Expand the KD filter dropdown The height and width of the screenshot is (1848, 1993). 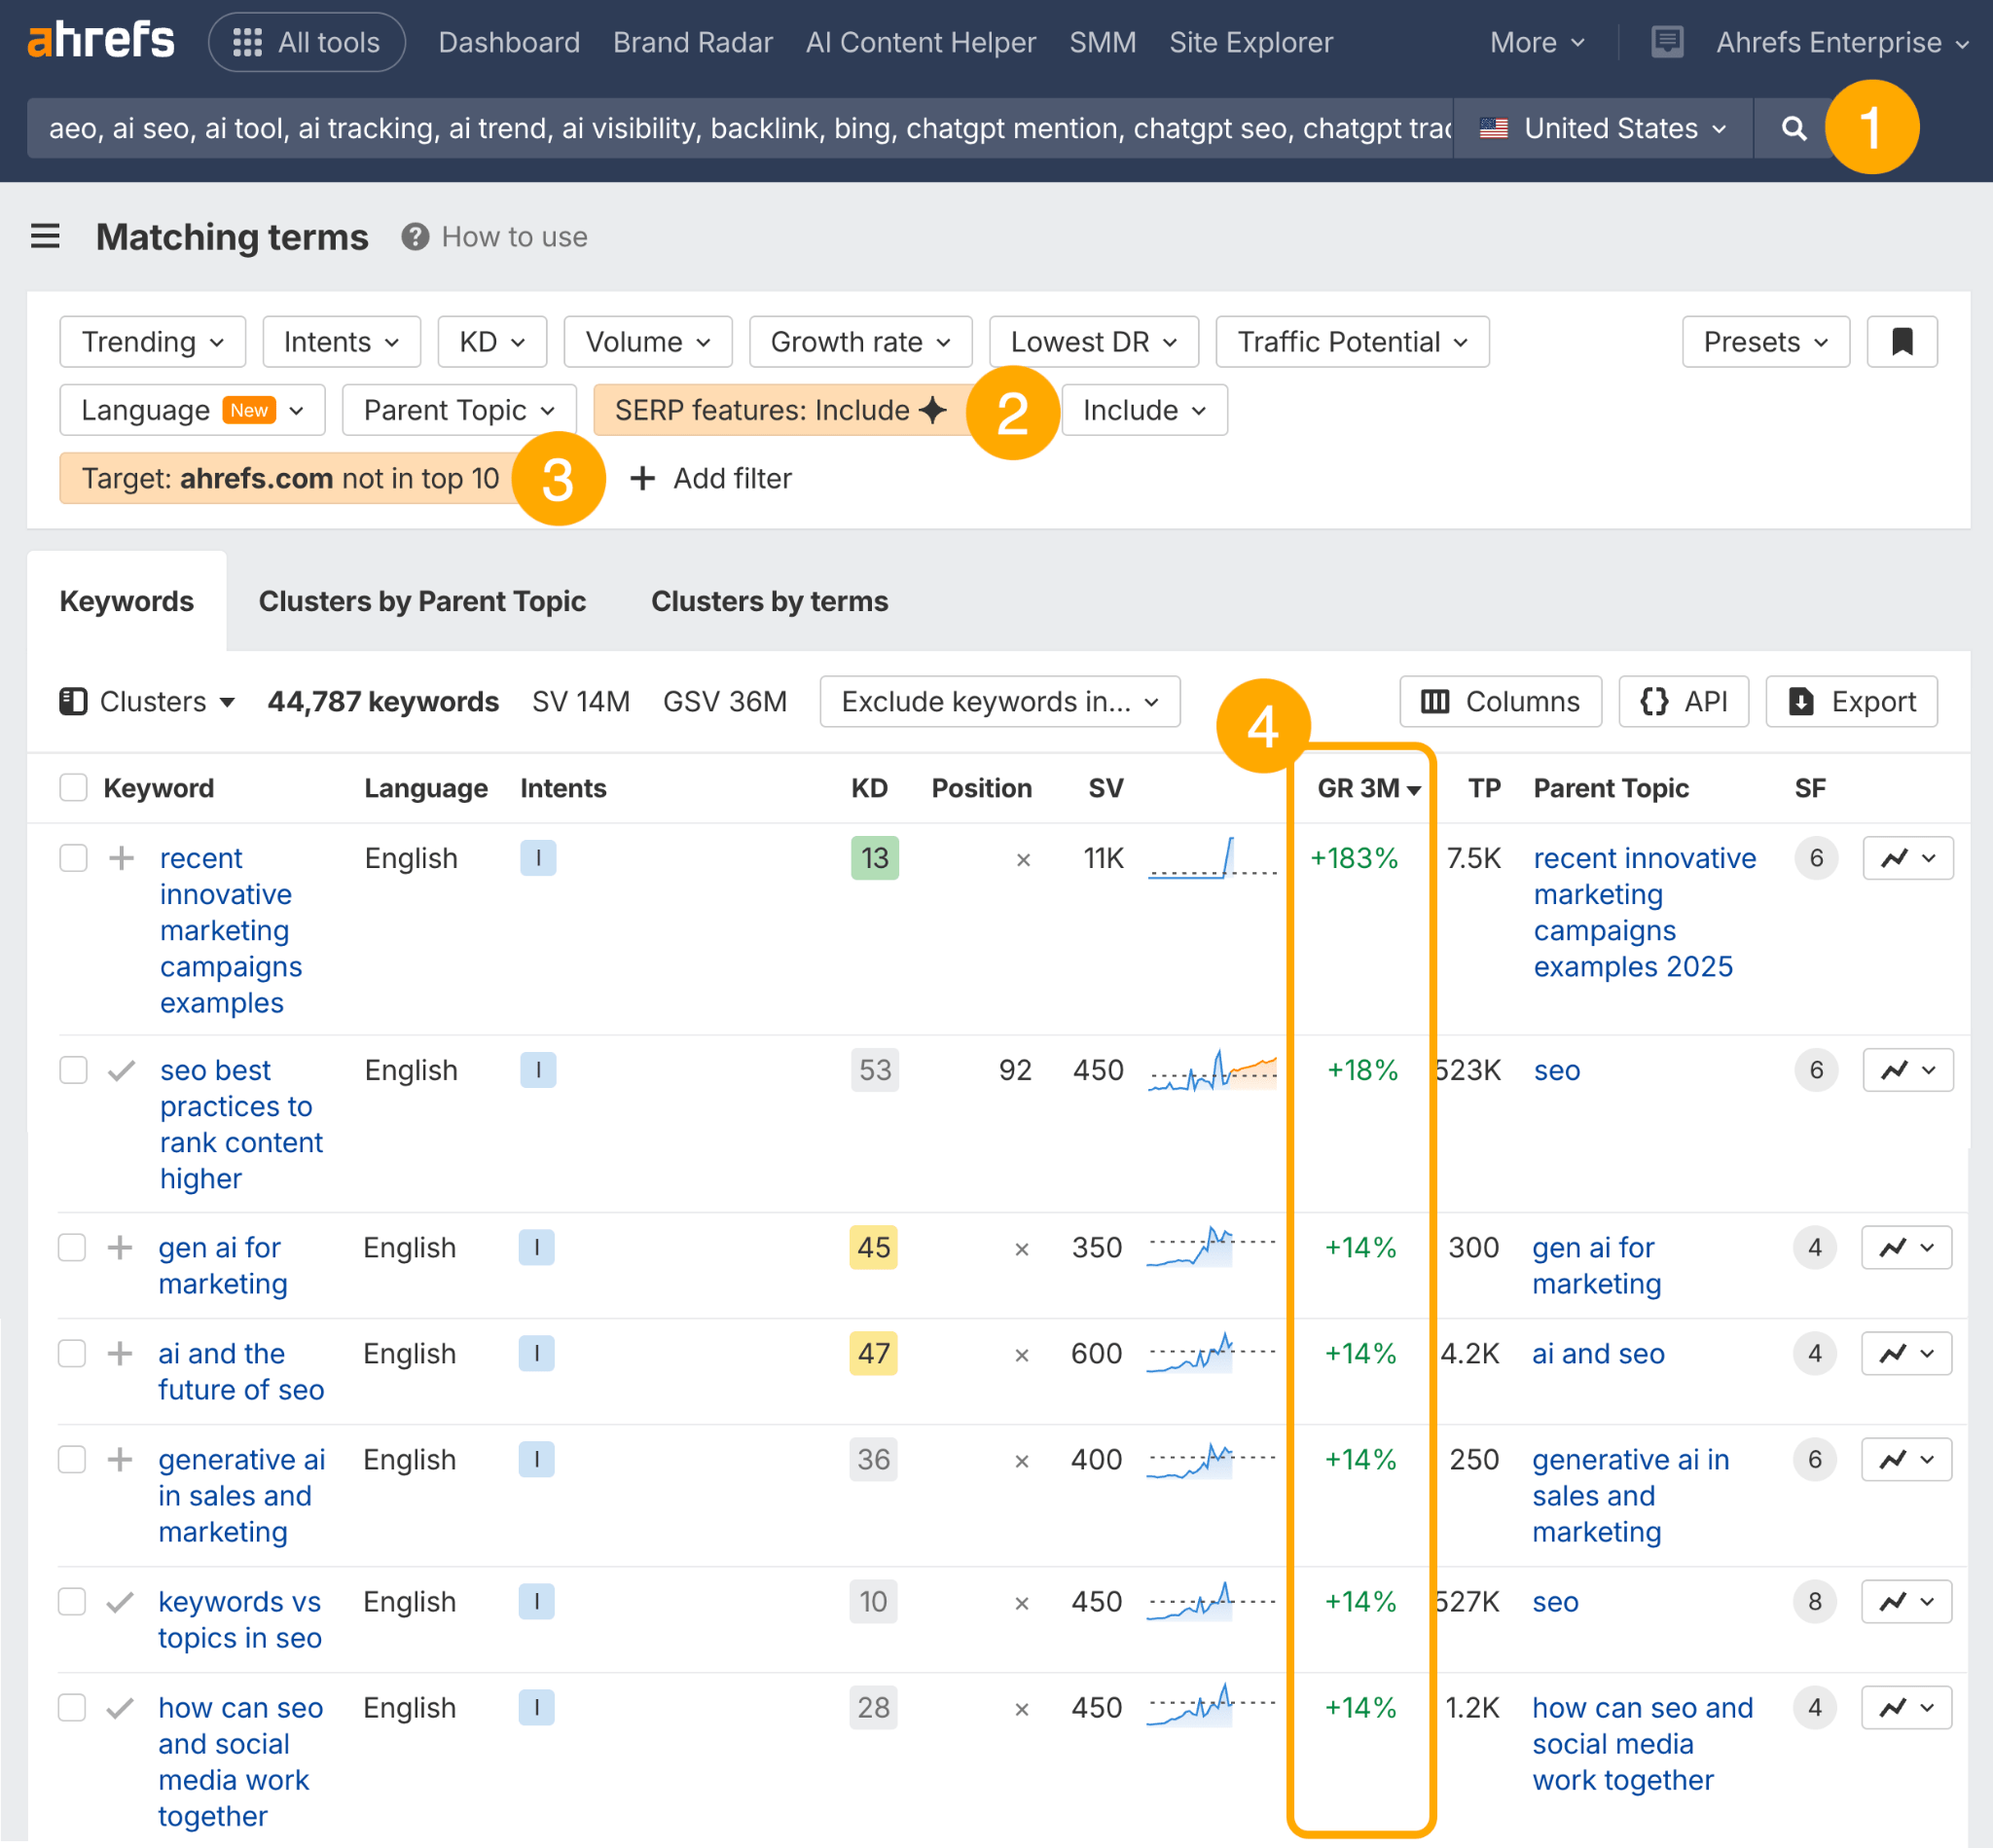pyautogui.click(x=491, y=341)
